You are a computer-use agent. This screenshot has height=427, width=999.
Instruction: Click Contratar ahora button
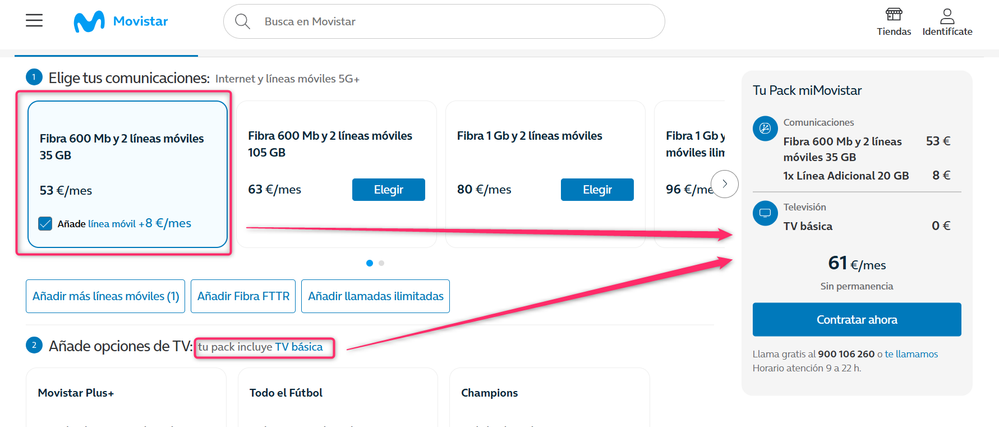tap(856, 320)
